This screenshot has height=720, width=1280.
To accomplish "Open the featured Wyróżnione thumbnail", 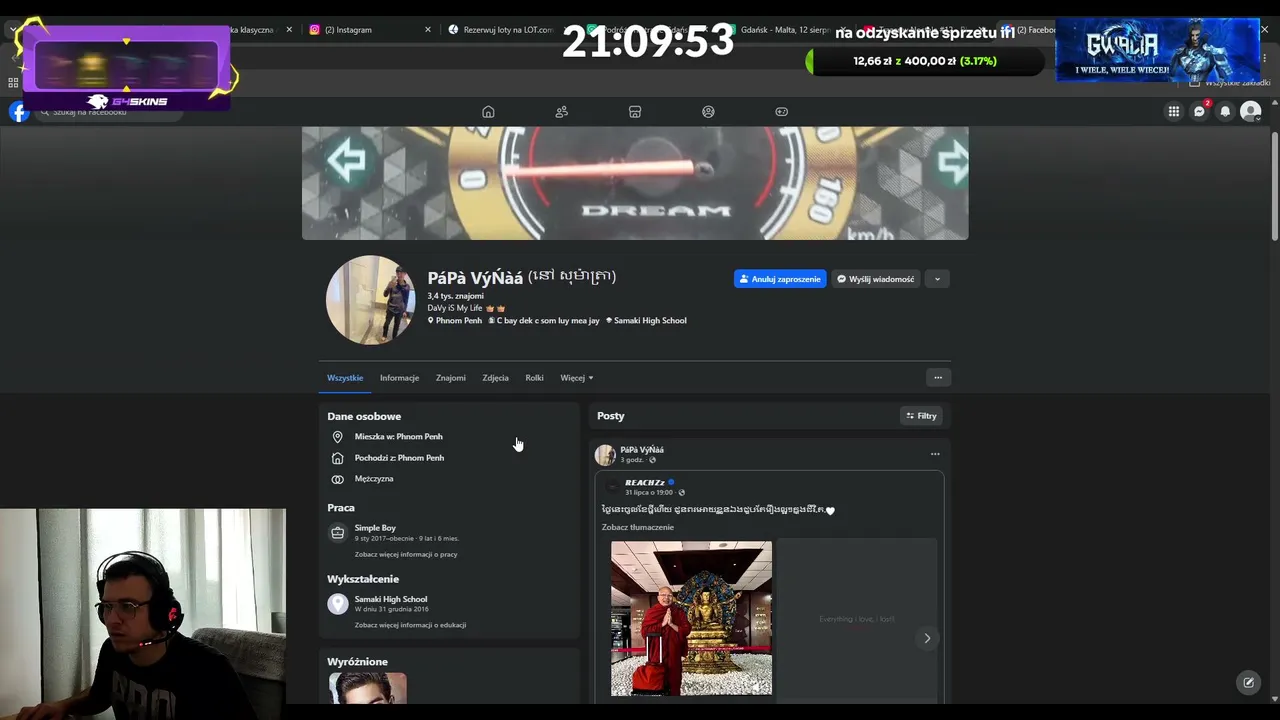I will [367, 688].
